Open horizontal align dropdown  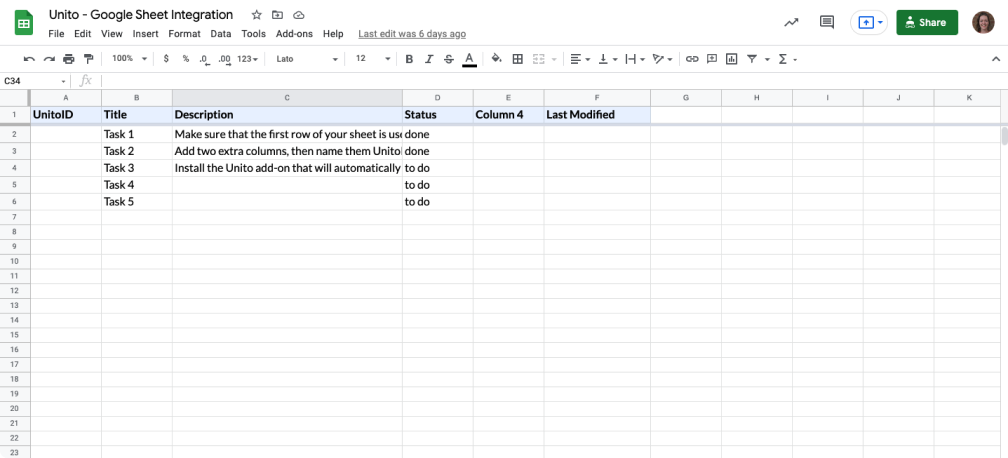click(580, 59)
